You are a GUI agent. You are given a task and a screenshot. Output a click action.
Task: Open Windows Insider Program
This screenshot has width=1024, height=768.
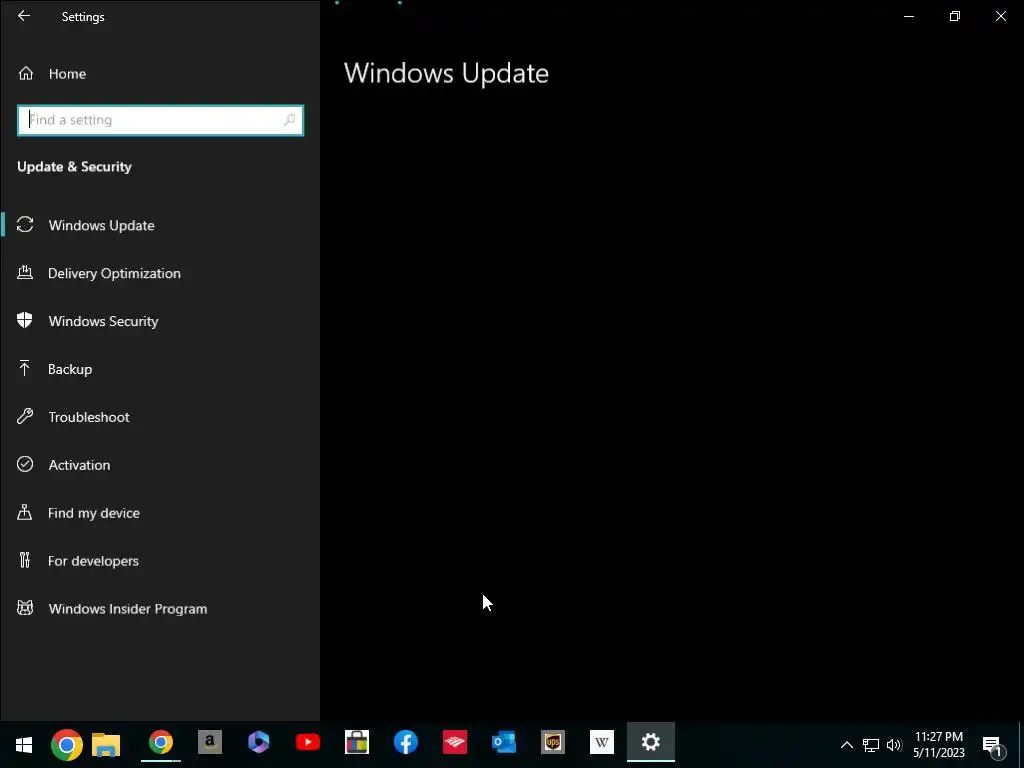(112, 608)
